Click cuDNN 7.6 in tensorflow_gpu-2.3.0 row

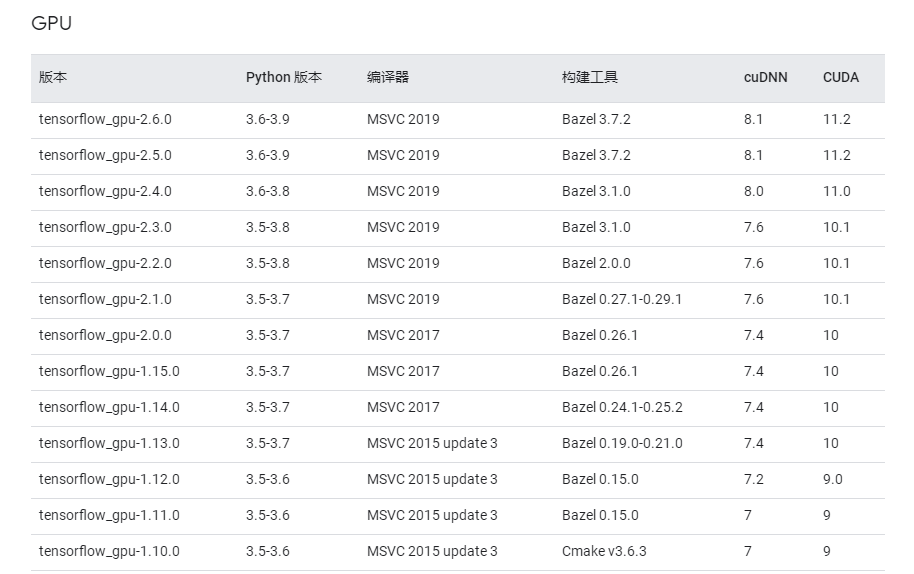pos(754,228)
